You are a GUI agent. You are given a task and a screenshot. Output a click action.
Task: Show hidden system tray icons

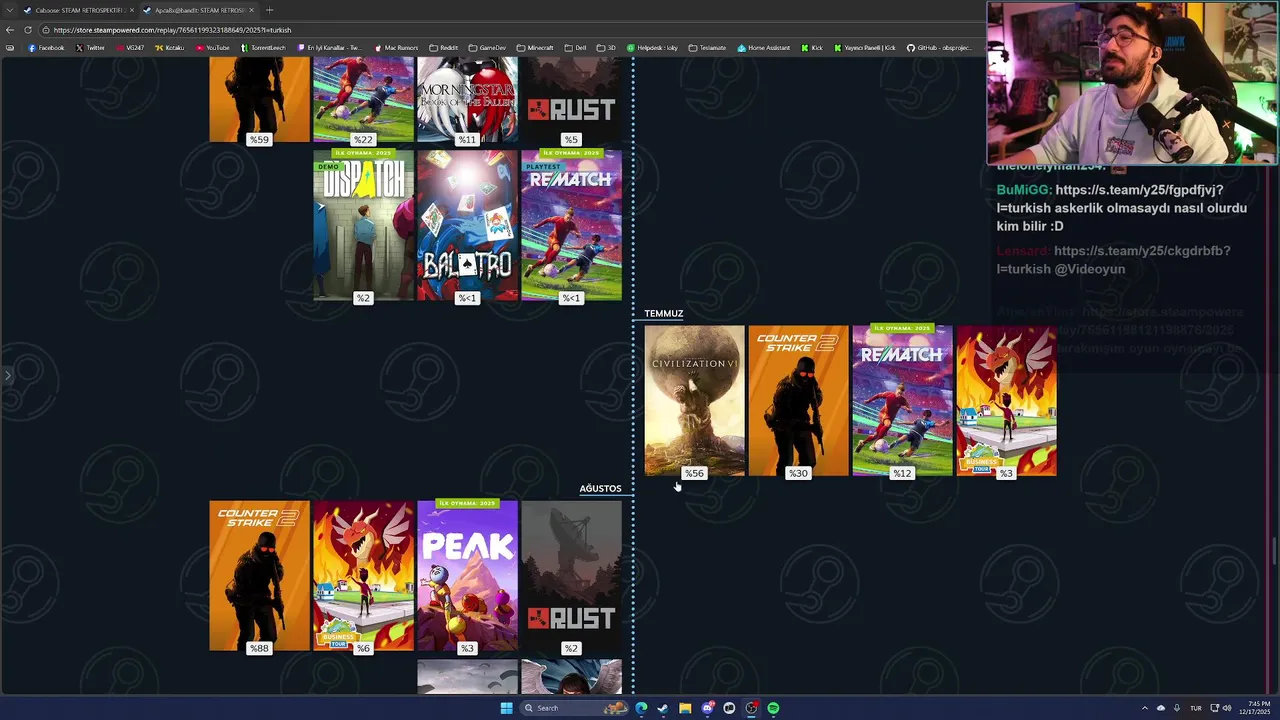pos(1145,708)
